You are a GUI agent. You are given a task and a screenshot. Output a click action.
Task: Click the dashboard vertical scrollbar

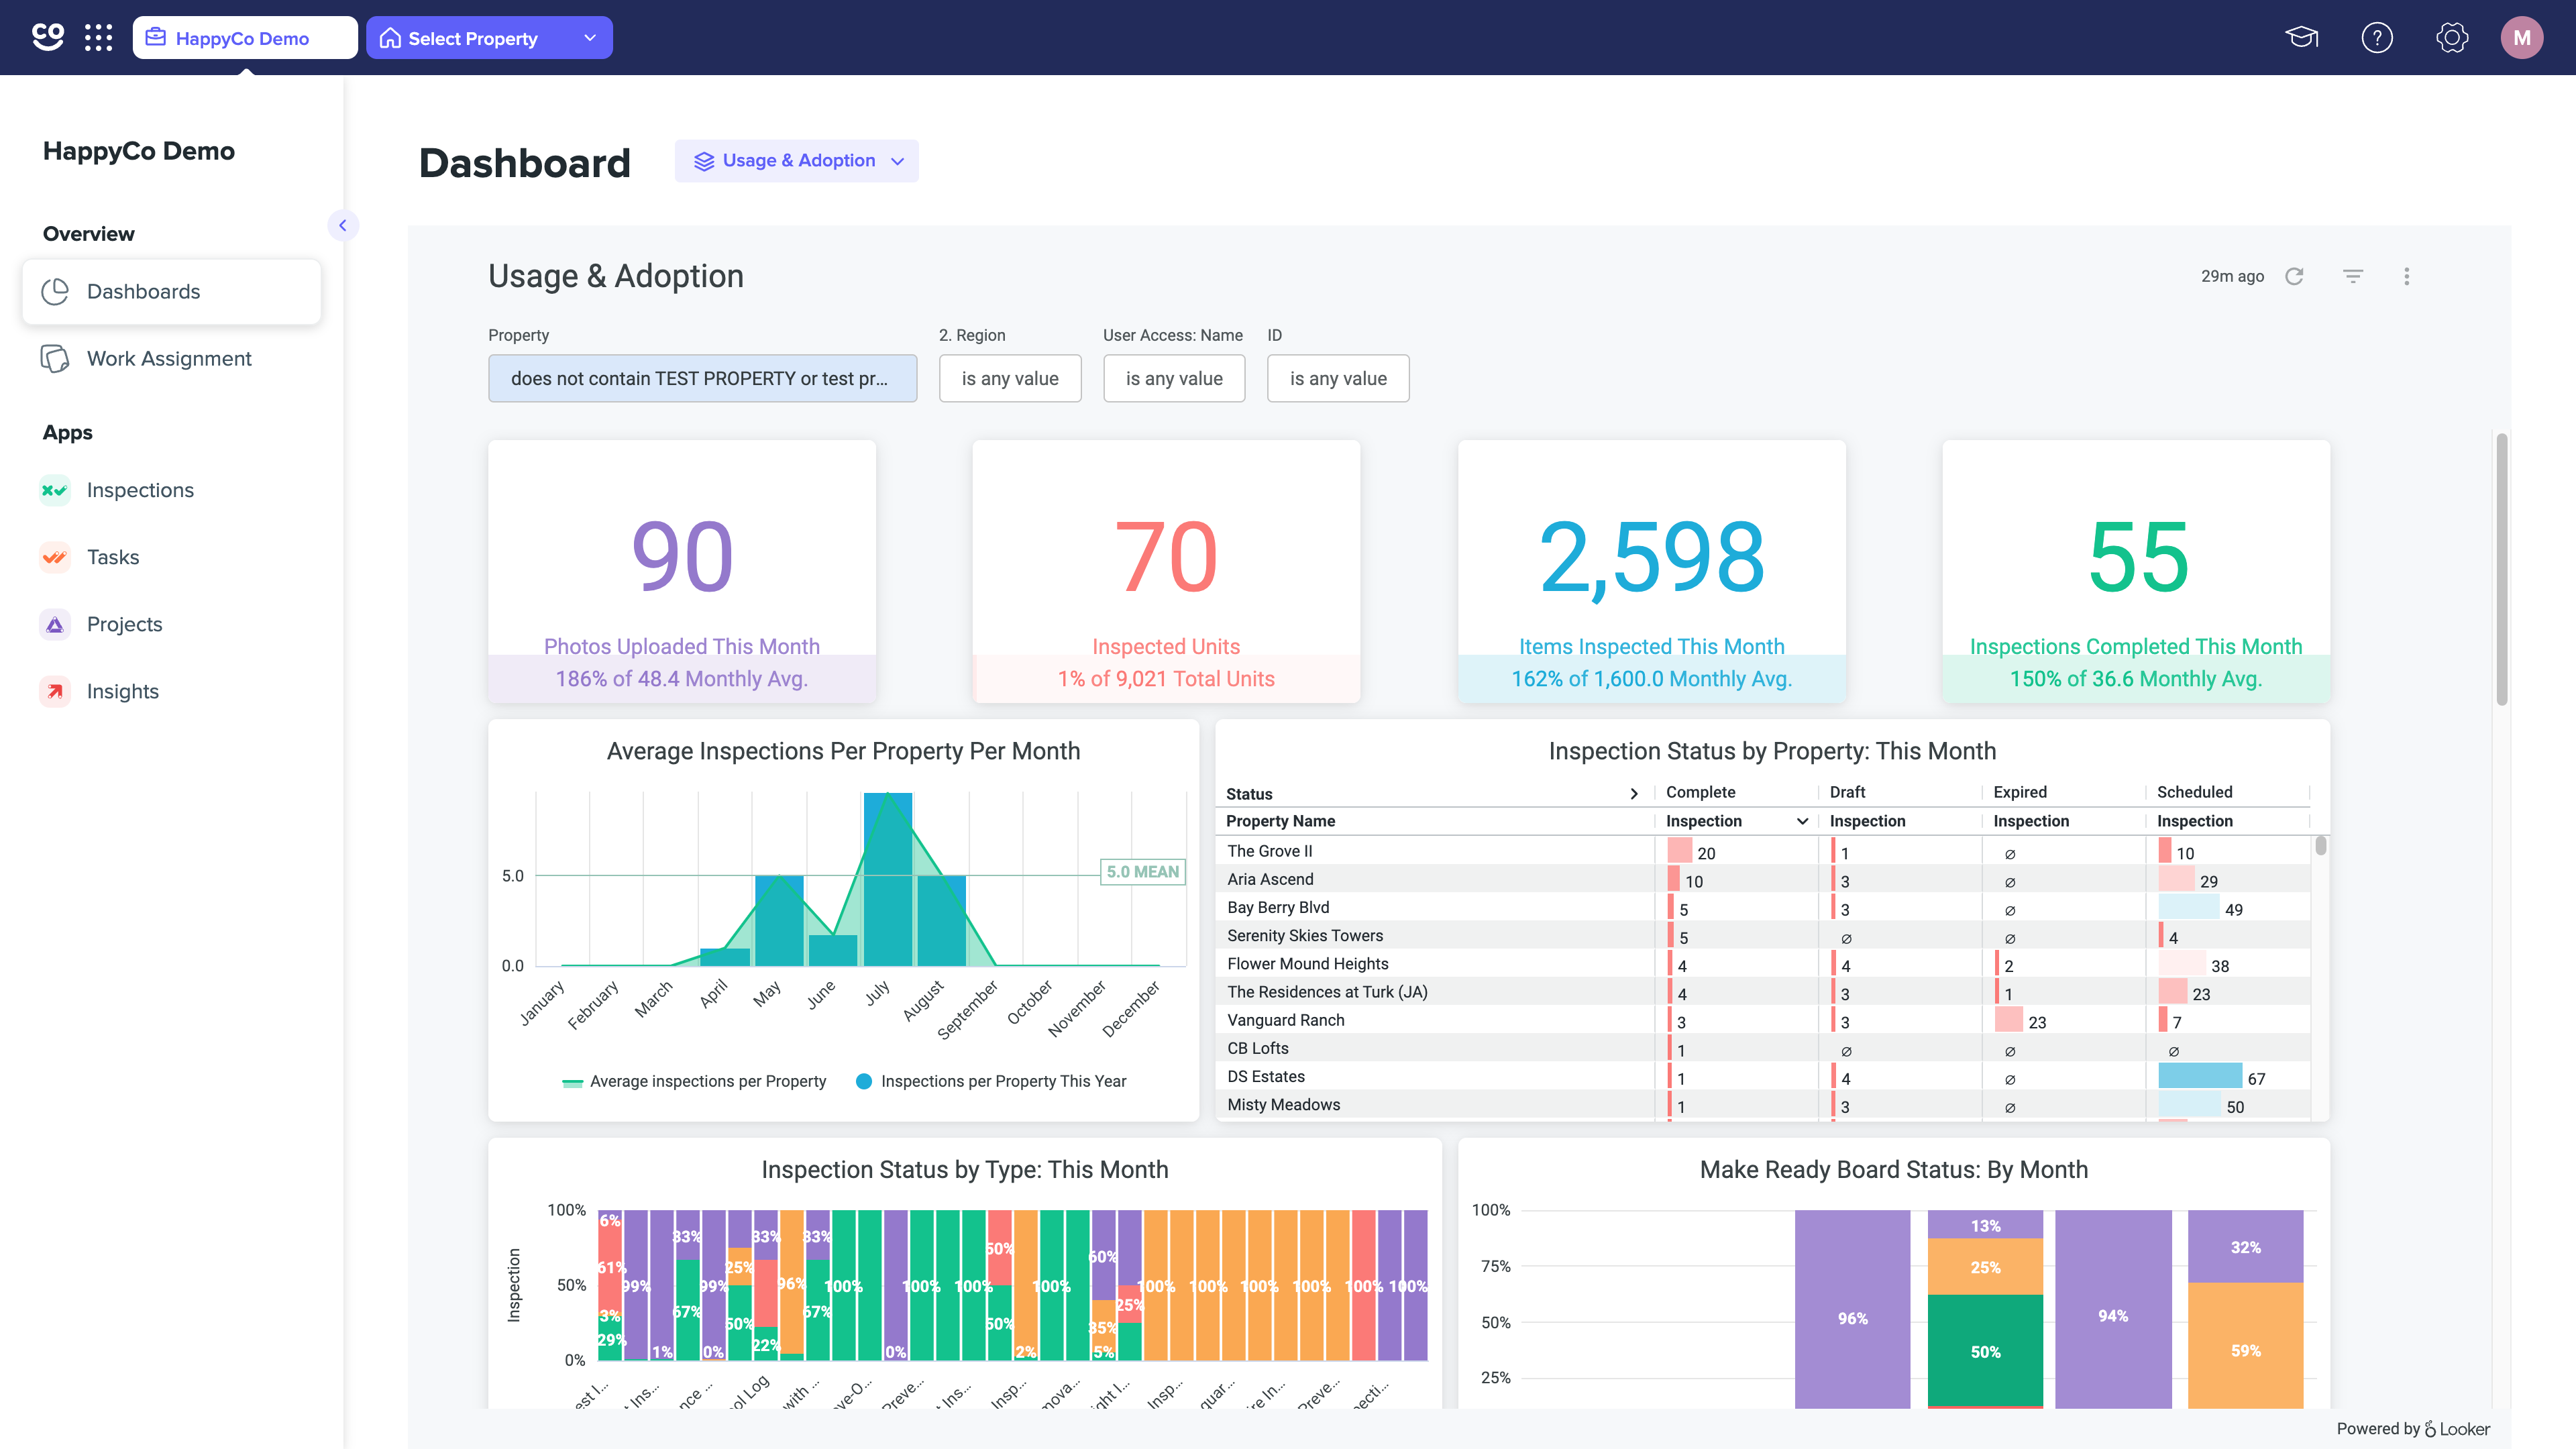click(2501, 570)
